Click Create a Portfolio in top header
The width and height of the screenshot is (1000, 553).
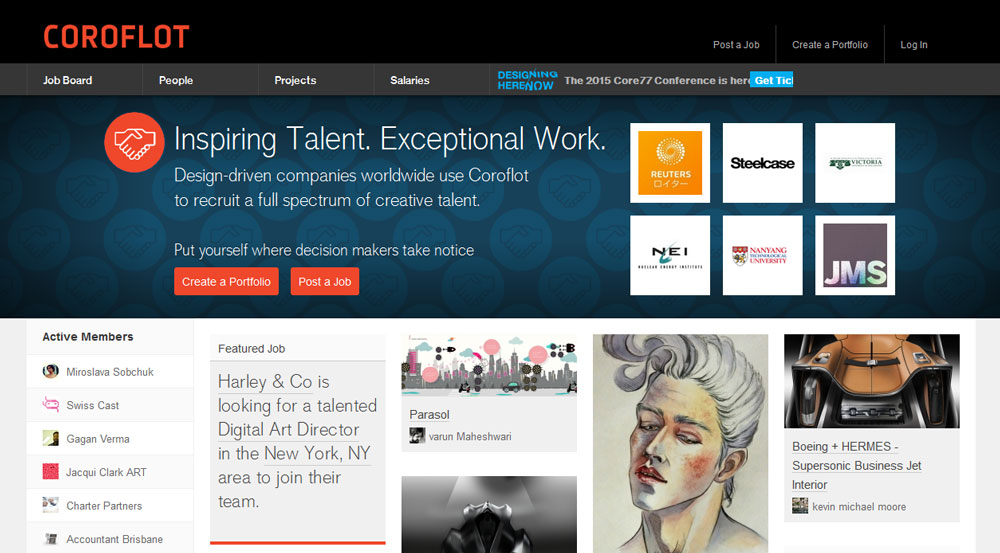coord(830,45)
